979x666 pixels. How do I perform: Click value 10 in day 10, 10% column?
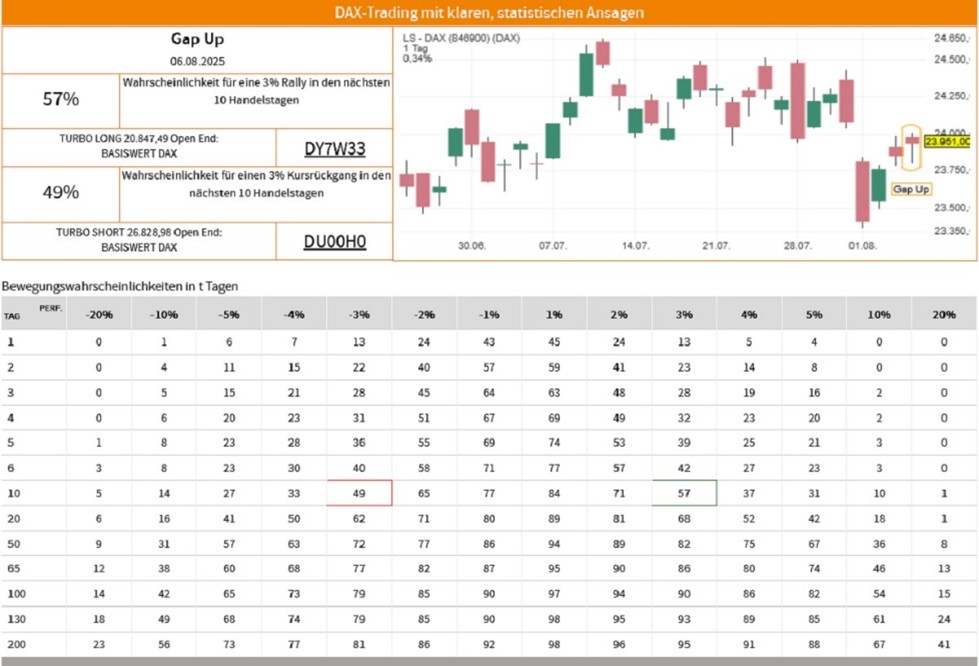878,493
